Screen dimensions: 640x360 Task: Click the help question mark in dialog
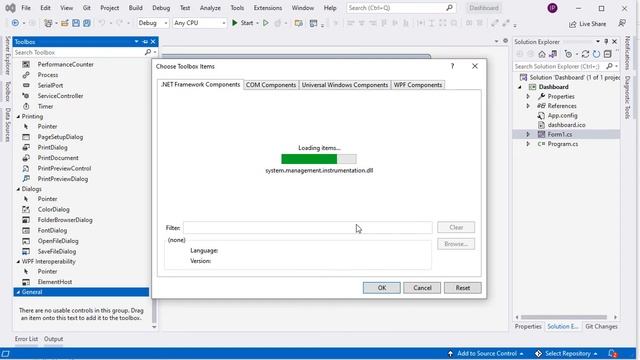coord(452,66)
